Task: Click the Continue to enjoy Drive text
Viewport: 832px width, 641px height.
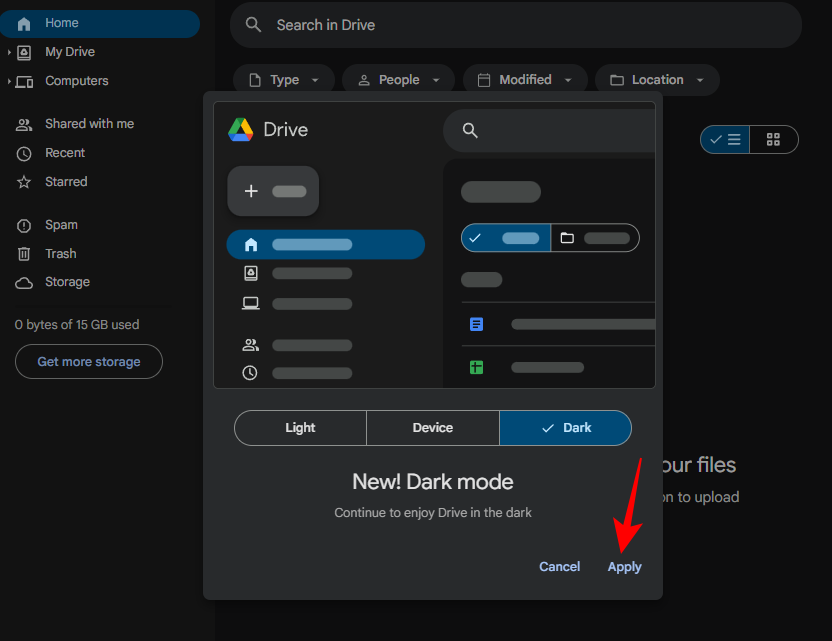Action: 433,513
